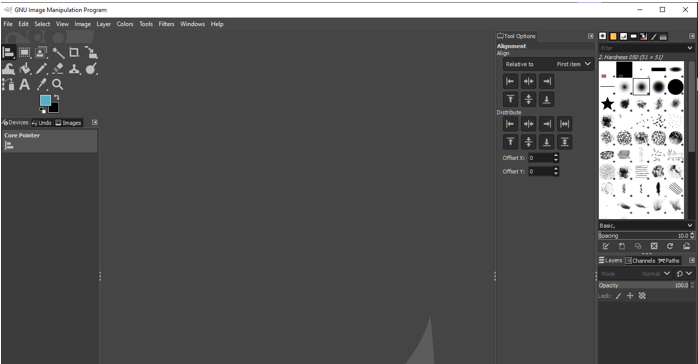Swap foreground and background colors
This screenshot has height=364, width=698.
[57, 97]
